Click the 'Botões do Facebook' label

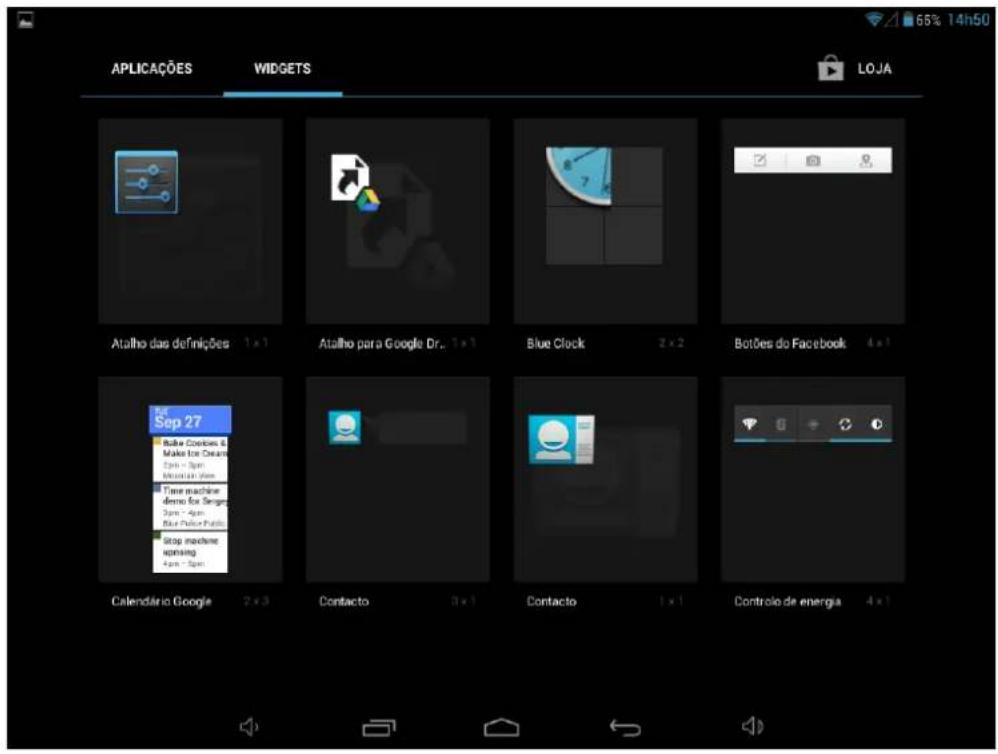(x=790, y=344)
